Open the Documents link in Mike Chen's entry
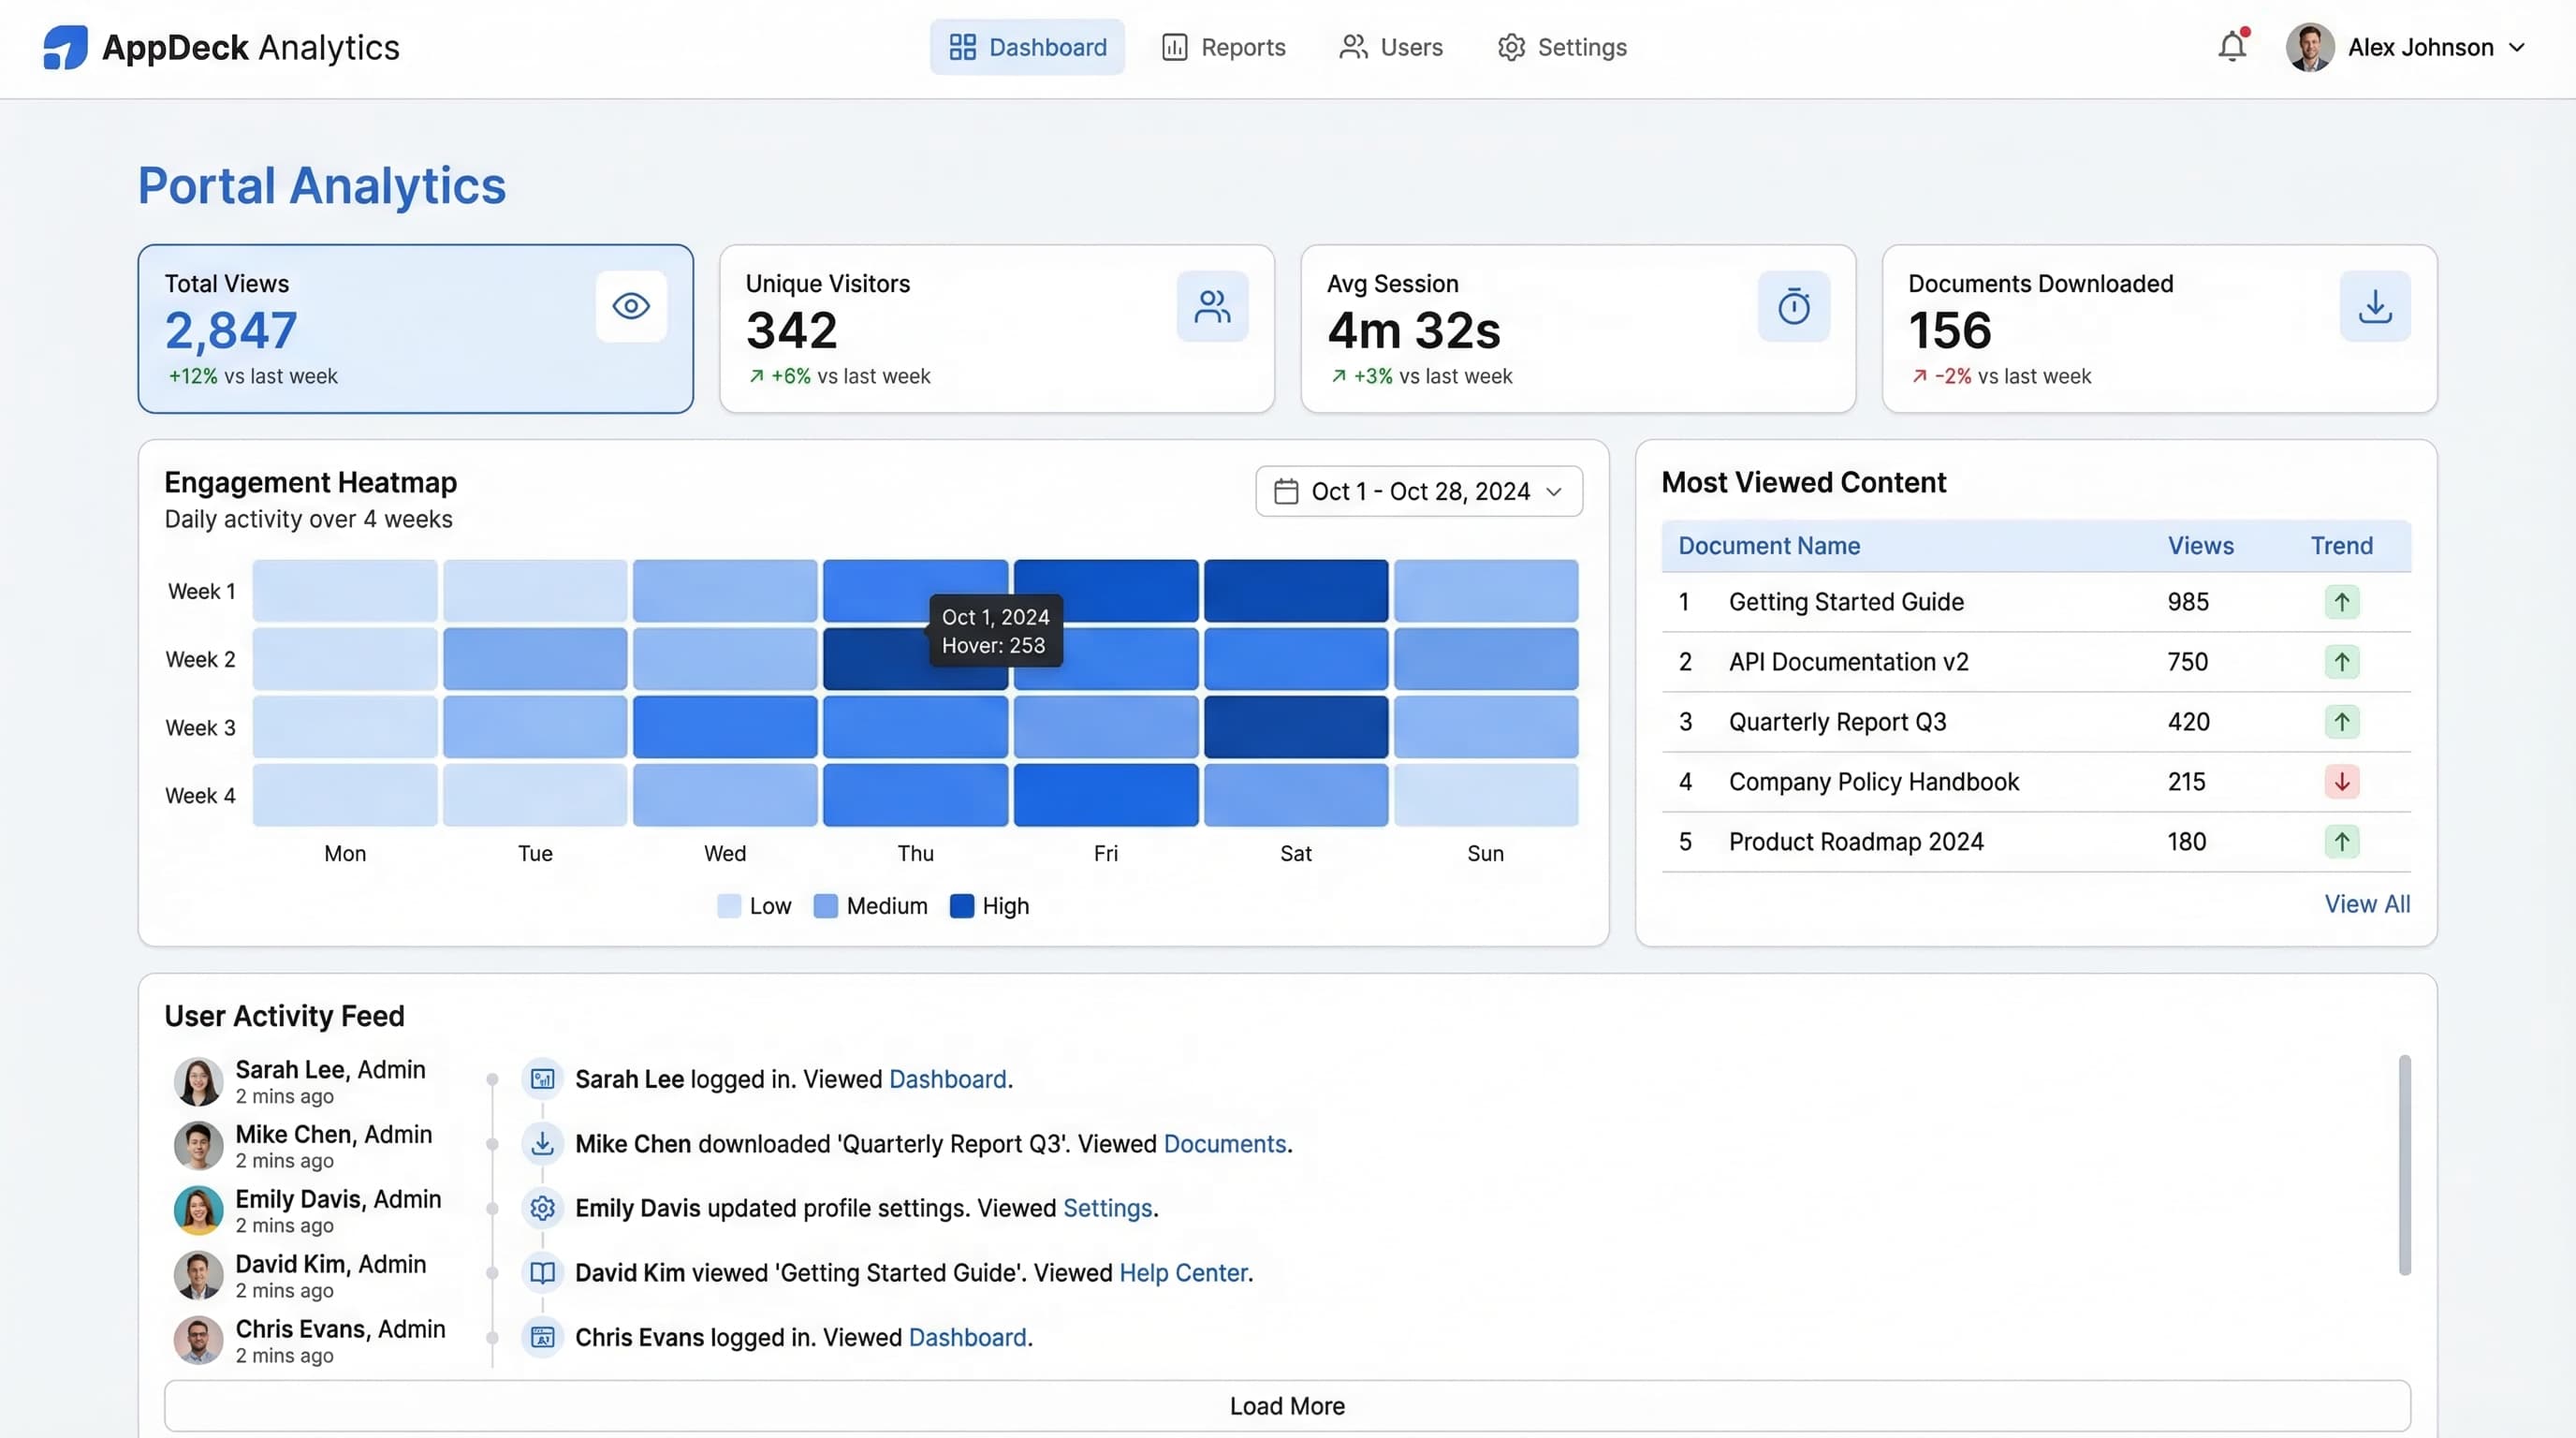The height and width of the screenshot is (1438, 2576). pos(1224,1143)
